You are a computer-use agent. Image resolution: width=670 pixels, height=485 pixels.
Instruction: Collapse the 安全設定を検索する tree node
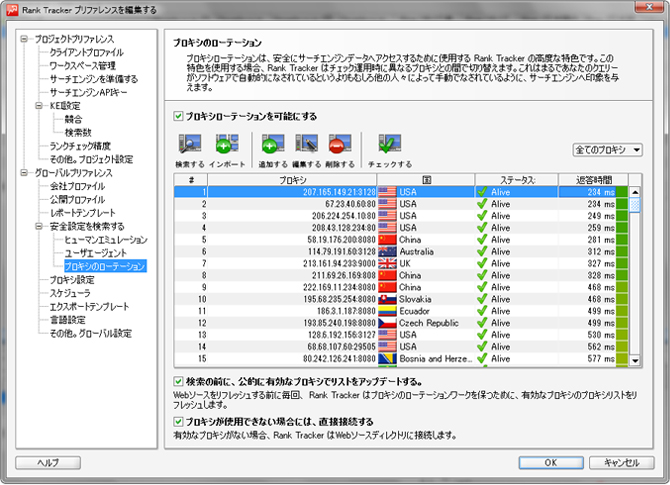pyautogui.click(x=39, y=226)
